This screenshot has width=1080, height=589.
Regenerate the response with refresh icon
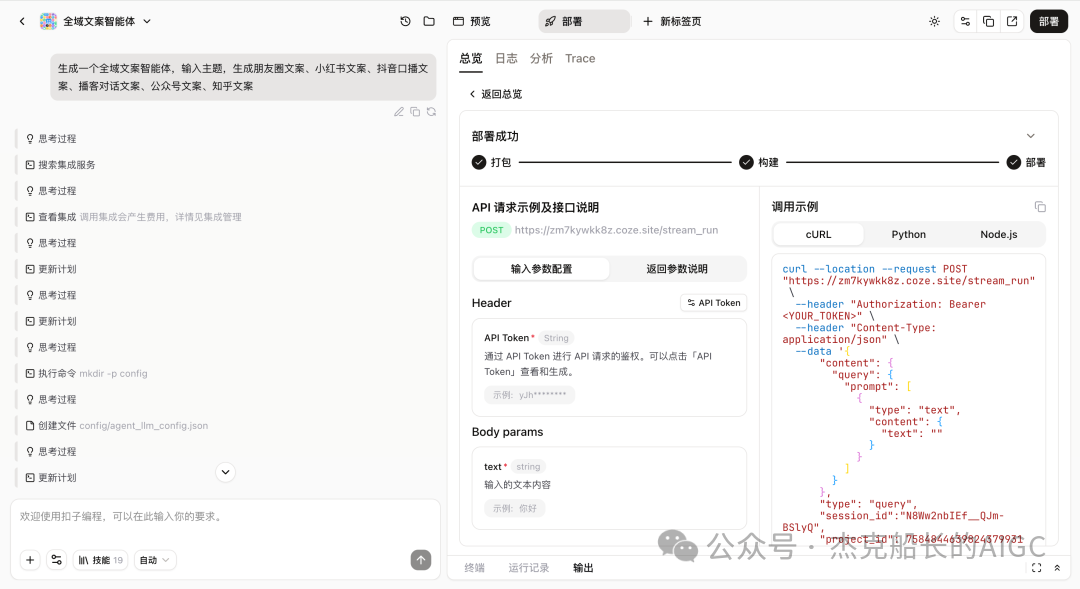coord(431,112)
